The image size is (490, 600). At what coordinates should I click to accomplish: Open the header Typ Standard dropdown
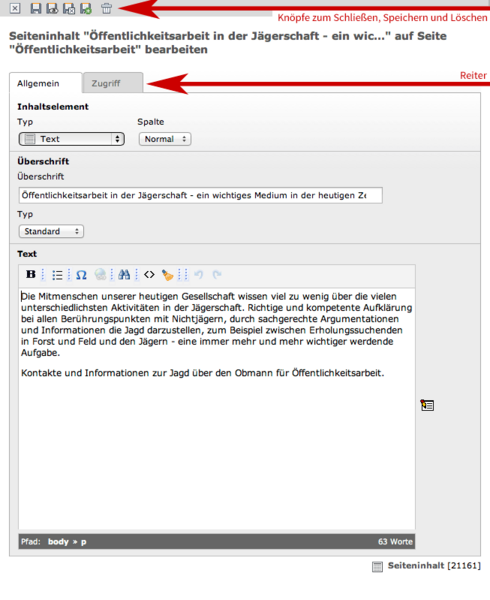[x=51, y=231]
